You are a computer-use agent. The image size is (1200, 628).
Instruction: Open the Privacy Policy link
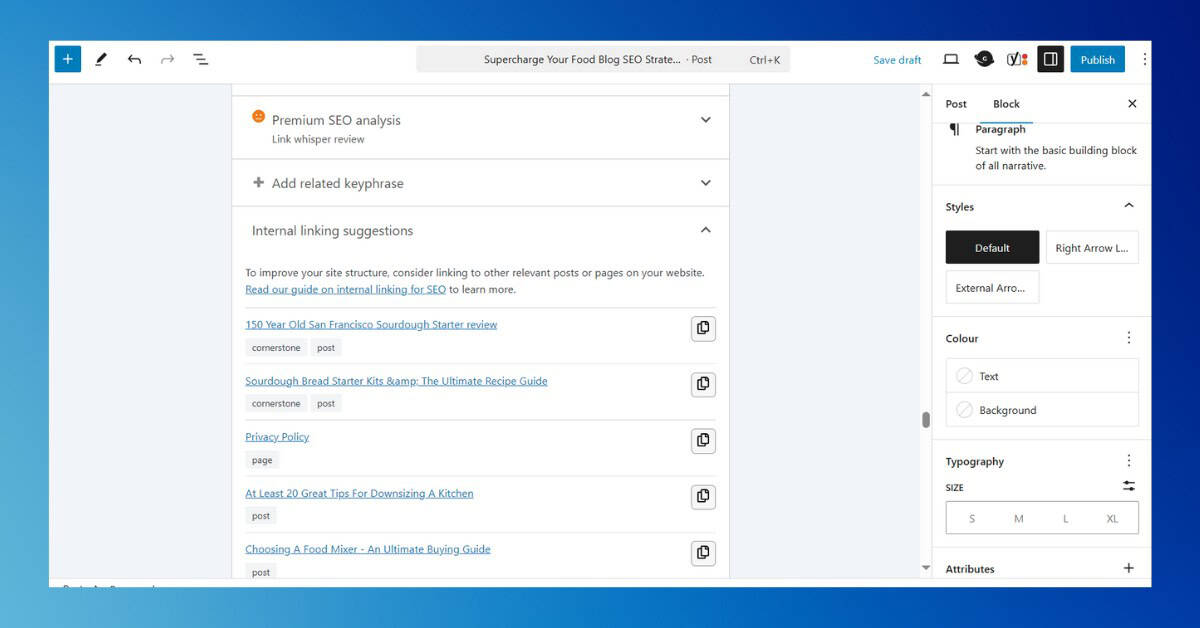pyautogui.click(x=277, y=437)
